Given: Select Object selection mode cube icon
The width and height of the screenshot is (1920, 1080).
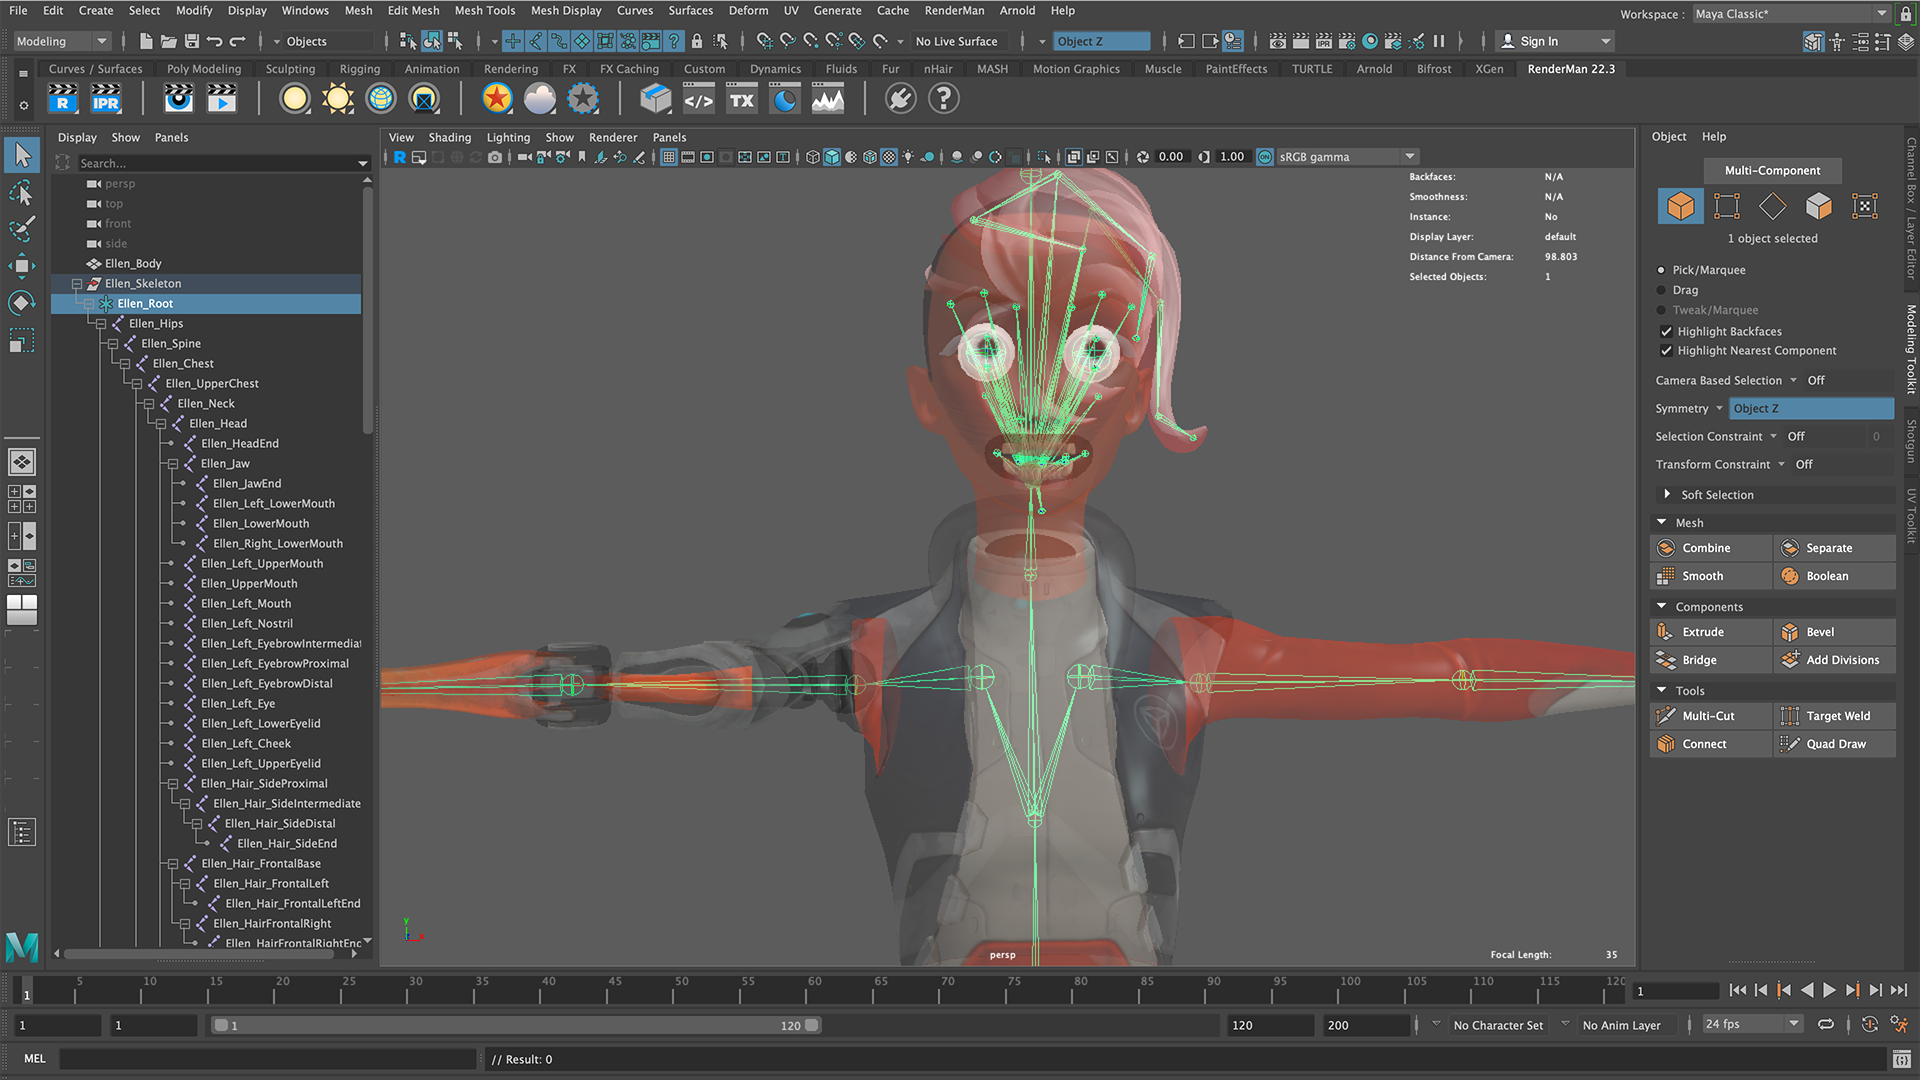Looking at the screenshot, I should click(x=1680, y=206).
